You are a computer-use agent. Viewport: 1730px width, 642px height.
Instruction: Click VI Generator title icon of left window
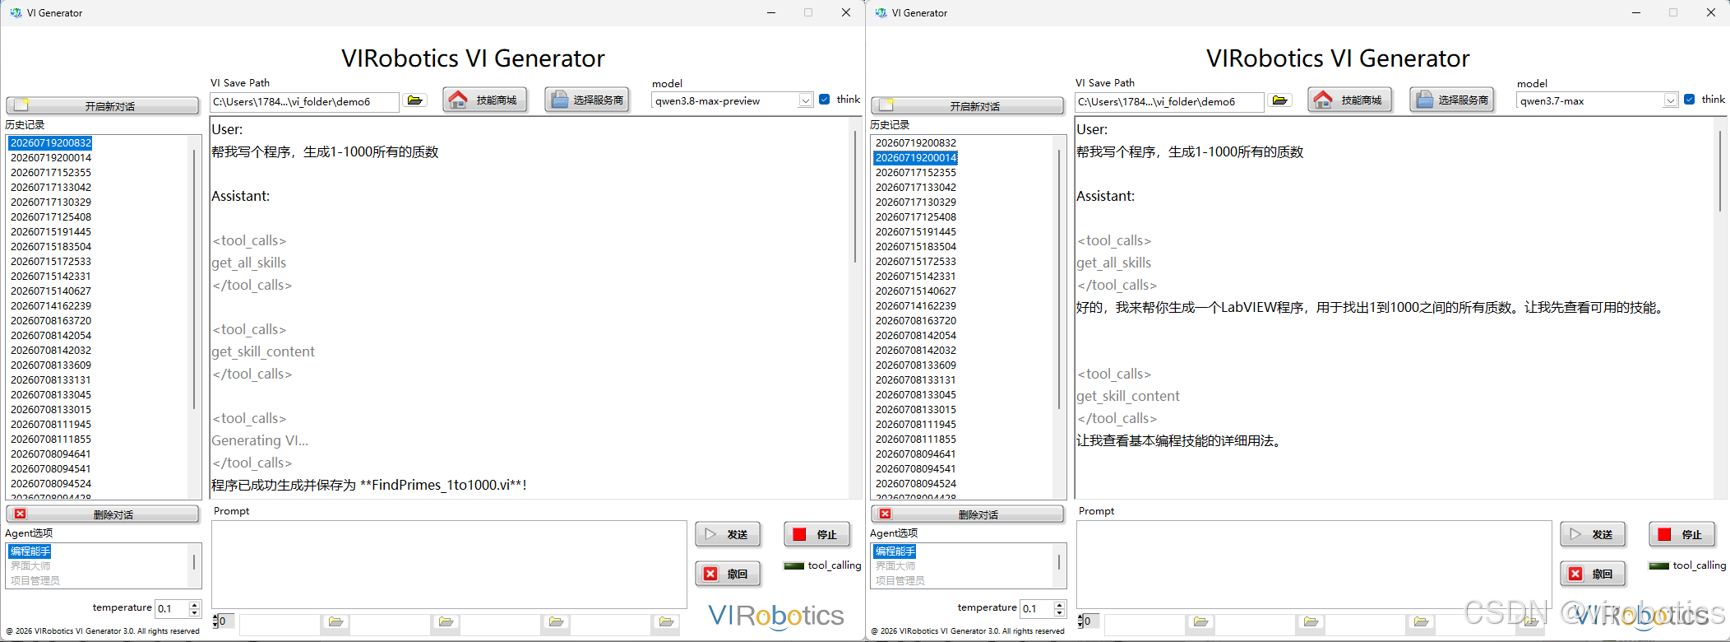(15, 13)
